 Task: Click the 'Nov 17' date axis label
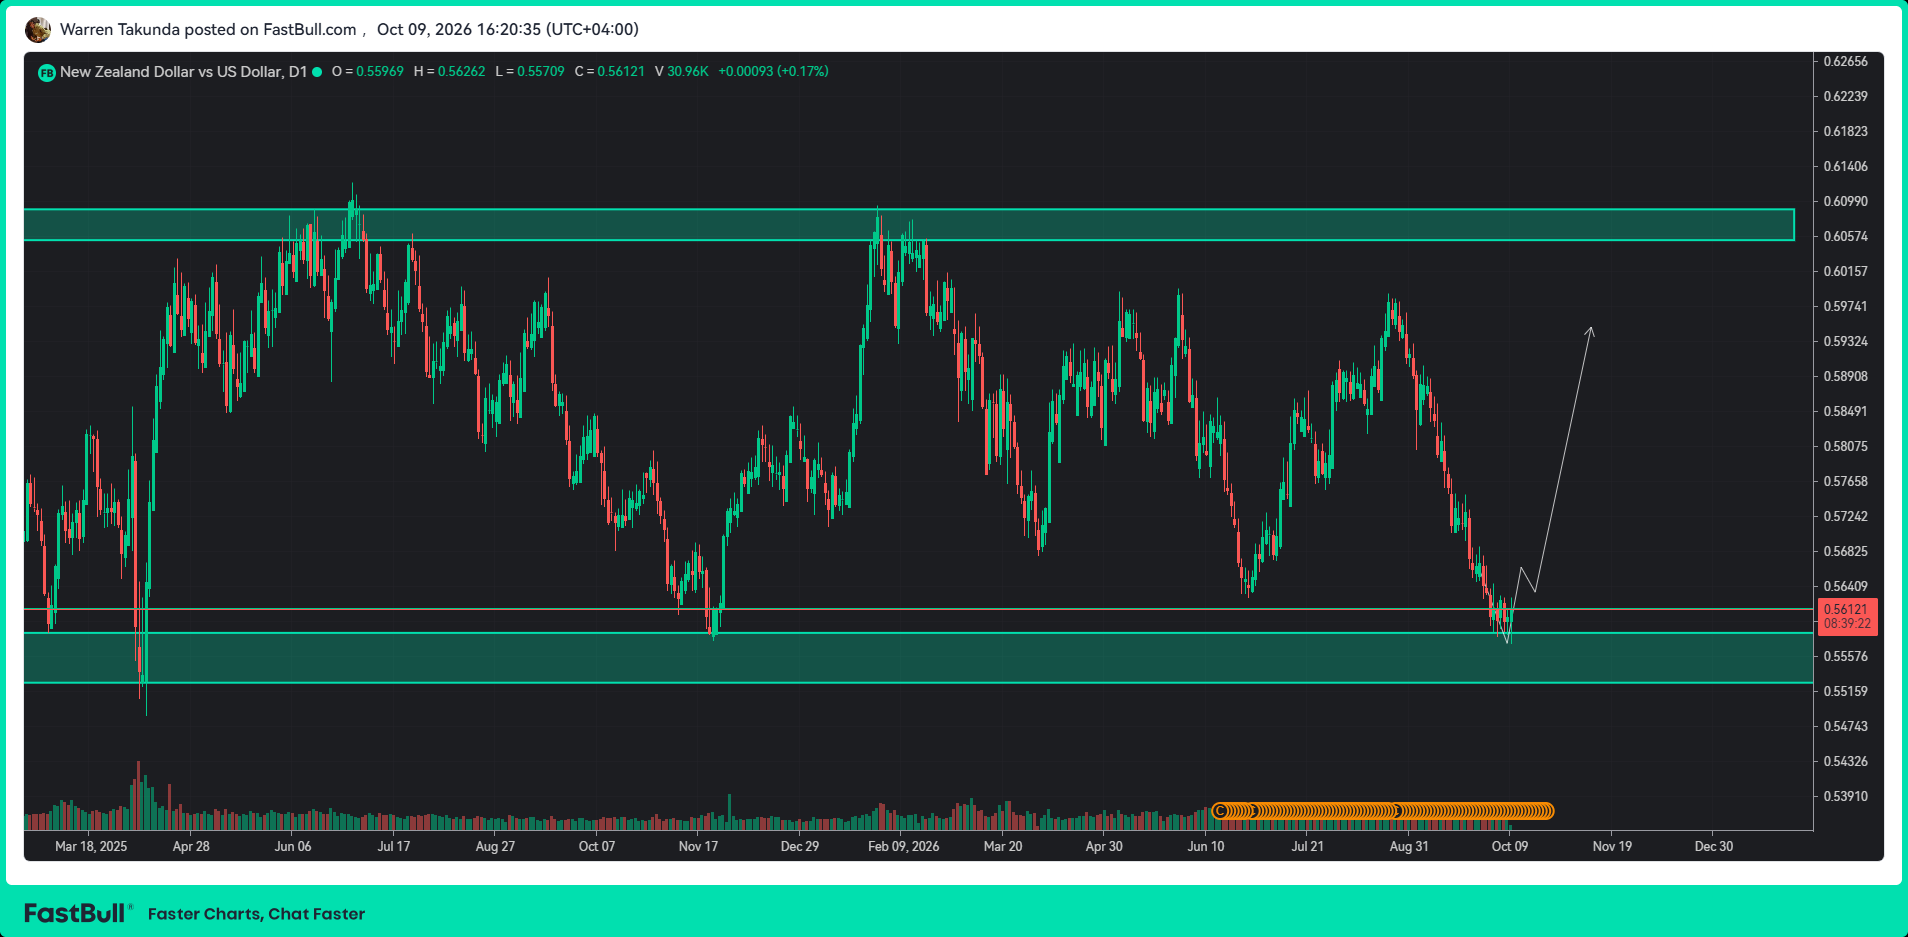[698, 846]
